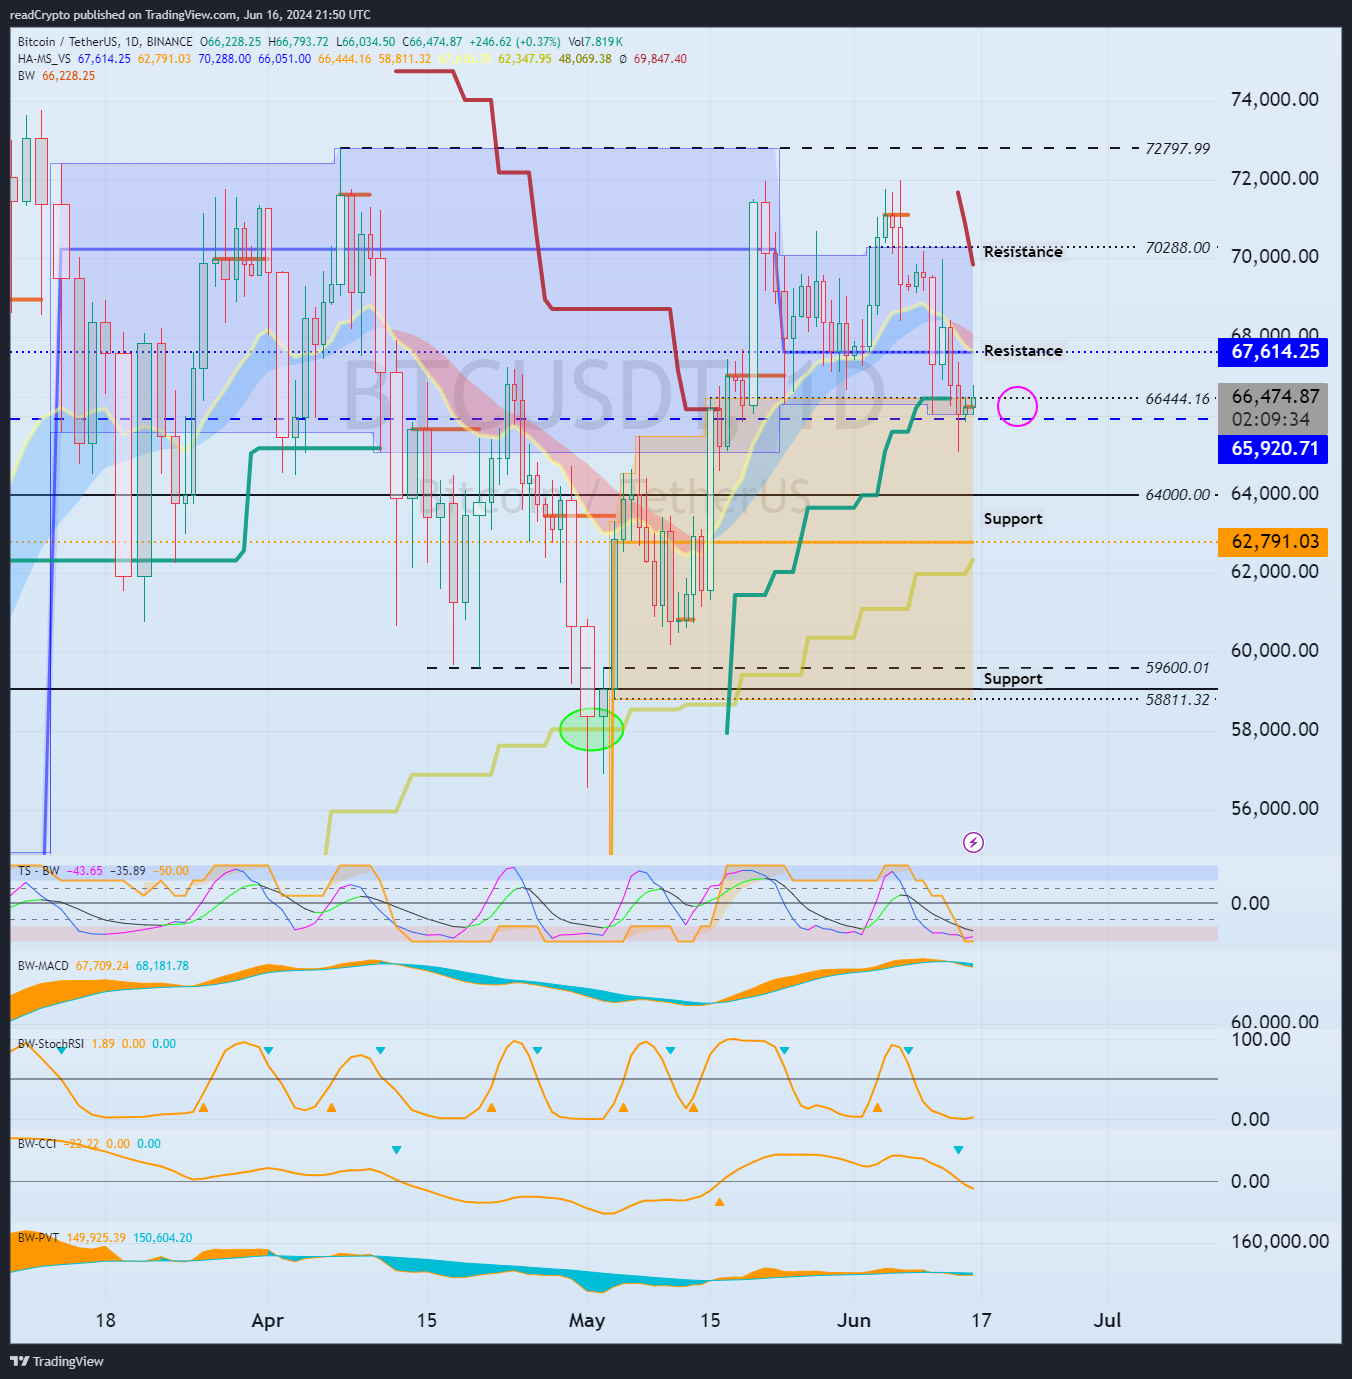This screenshot has height=1379, width=1352.
Task: Click the 59600.01 line value
Action: (1177, 668)
